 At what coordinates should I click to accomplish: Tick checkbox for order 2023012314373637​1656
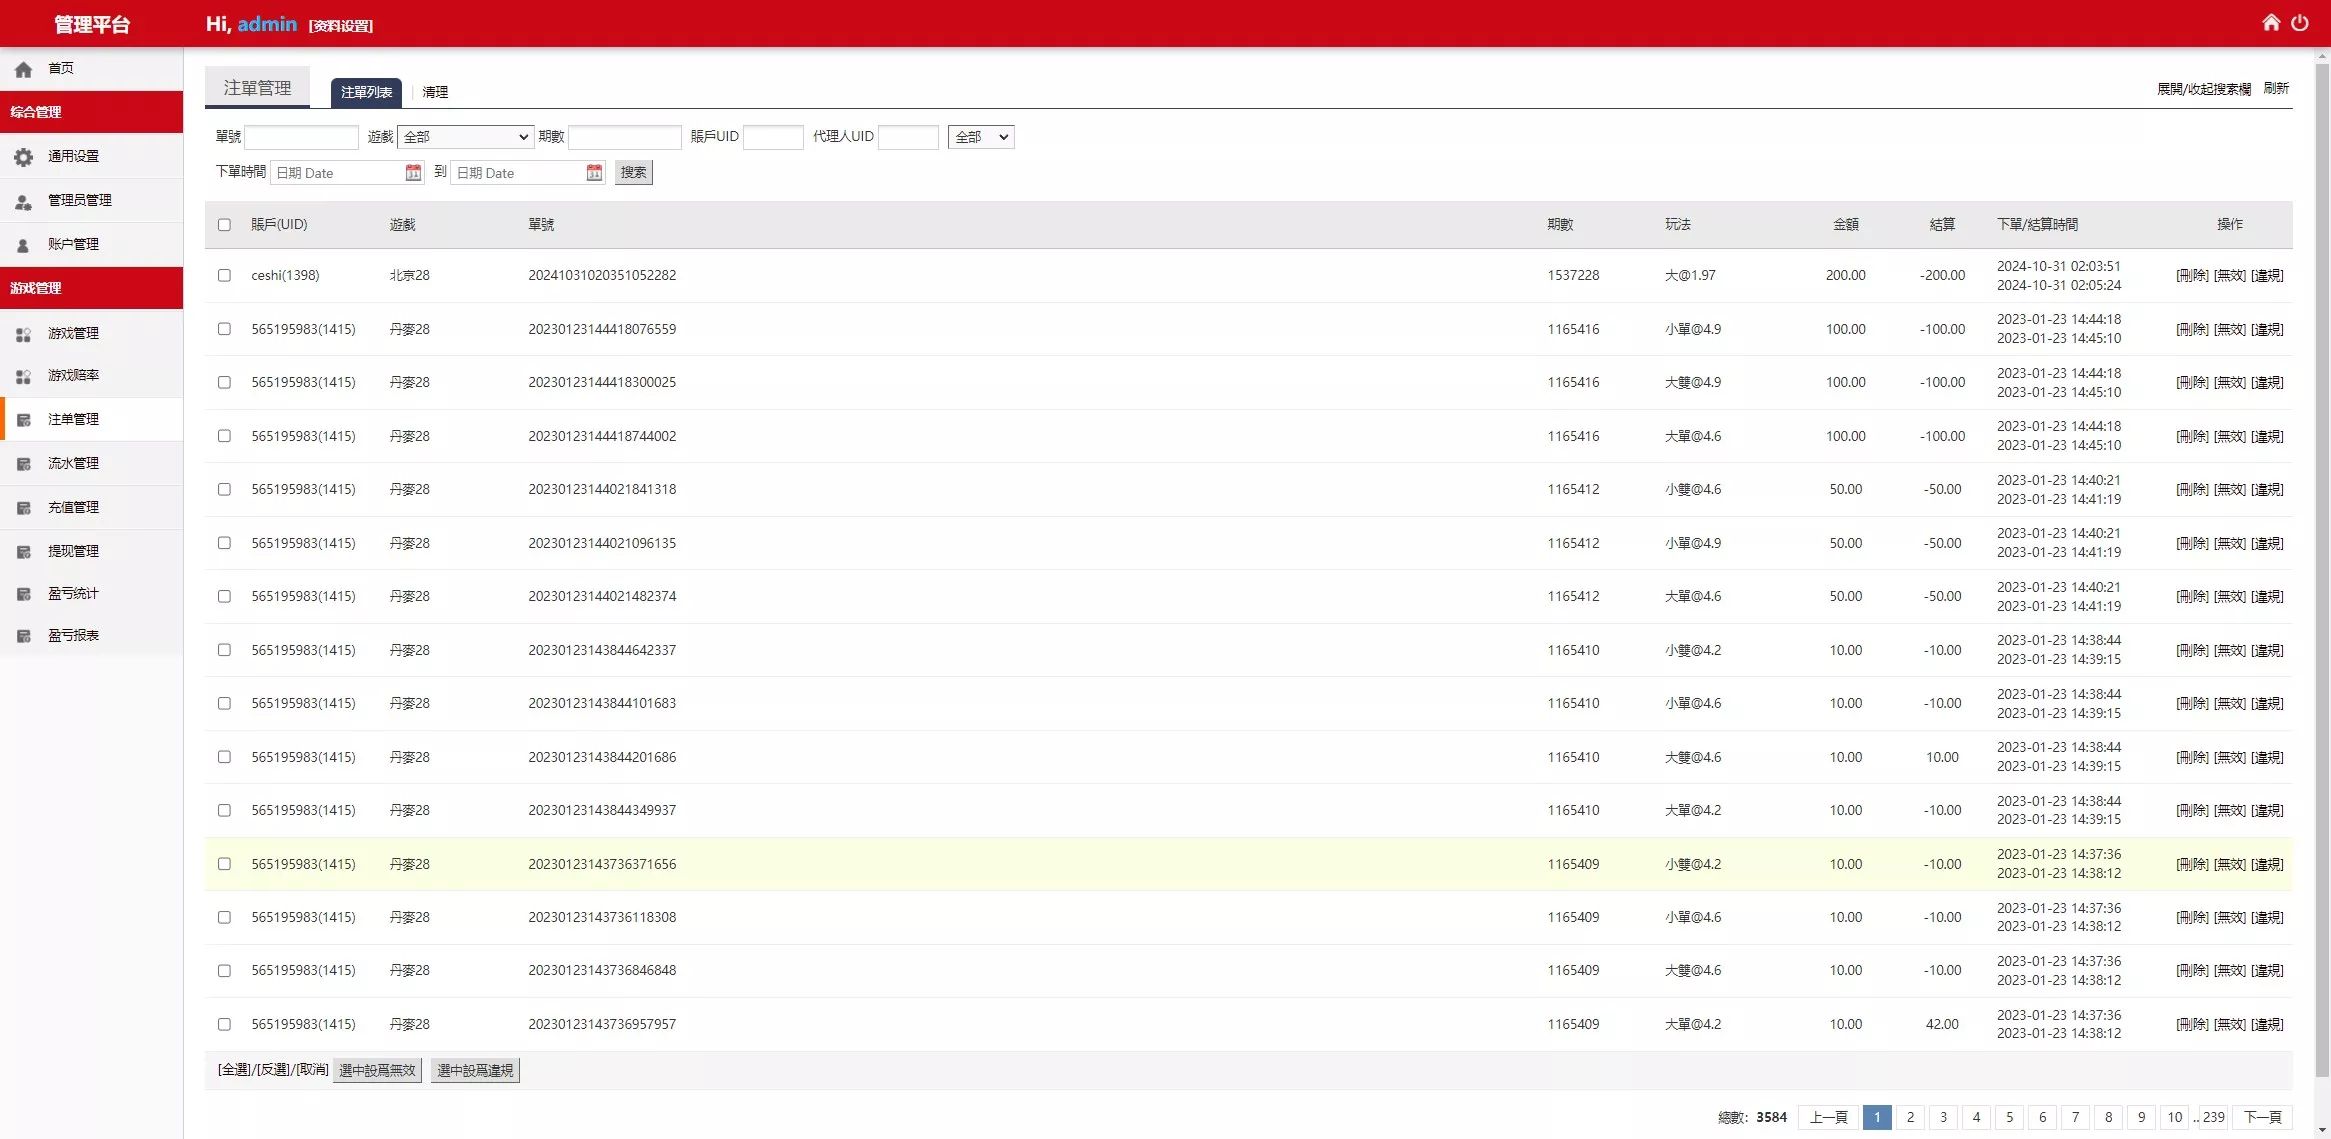224,864
